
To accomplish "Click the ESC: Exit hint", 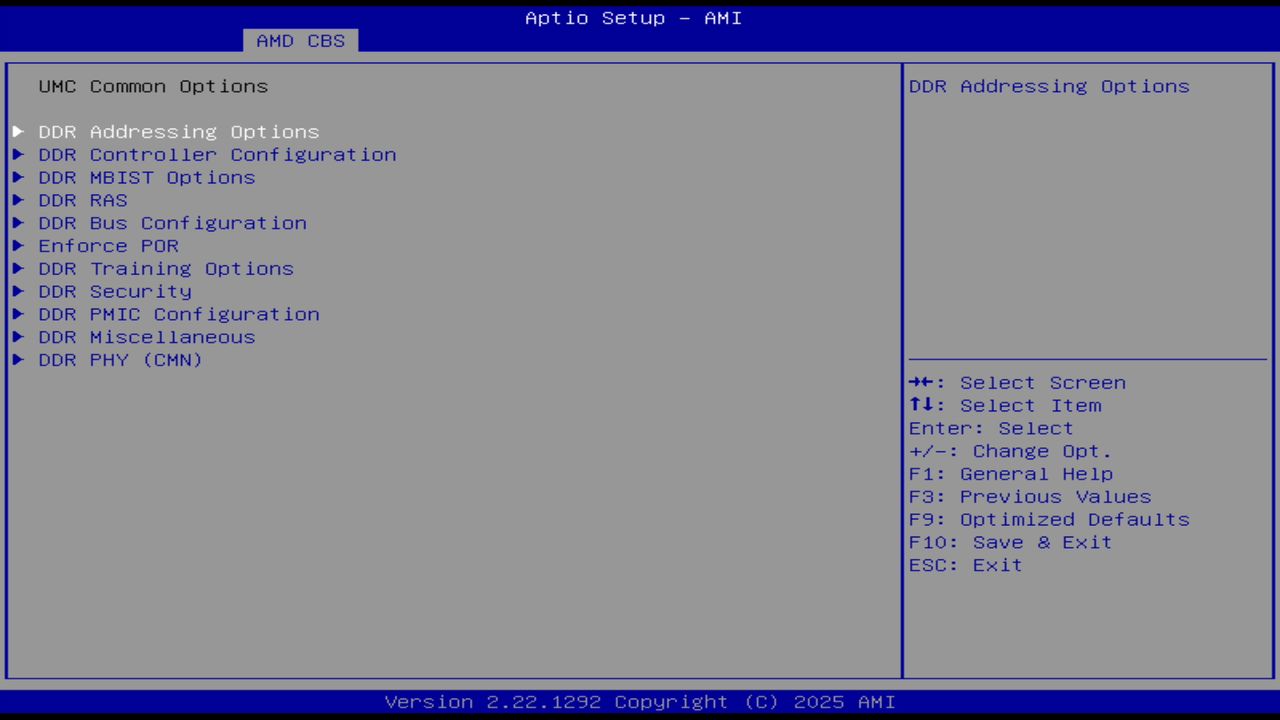I will [966, 565].
